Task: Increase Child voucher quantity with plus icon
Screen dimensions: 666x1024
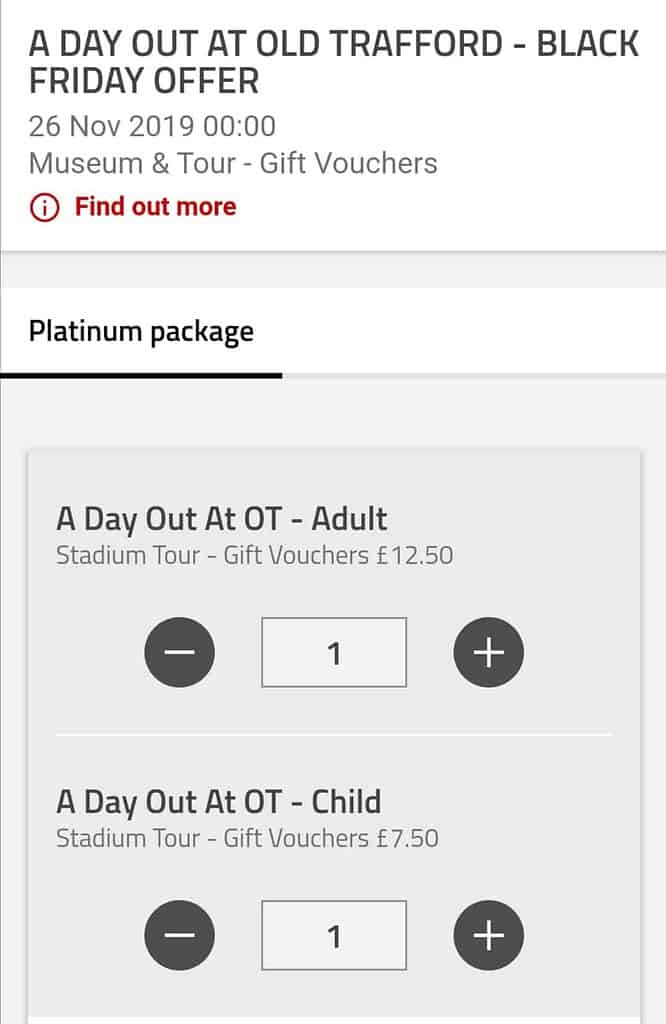Action: click(x=488, y=935)
